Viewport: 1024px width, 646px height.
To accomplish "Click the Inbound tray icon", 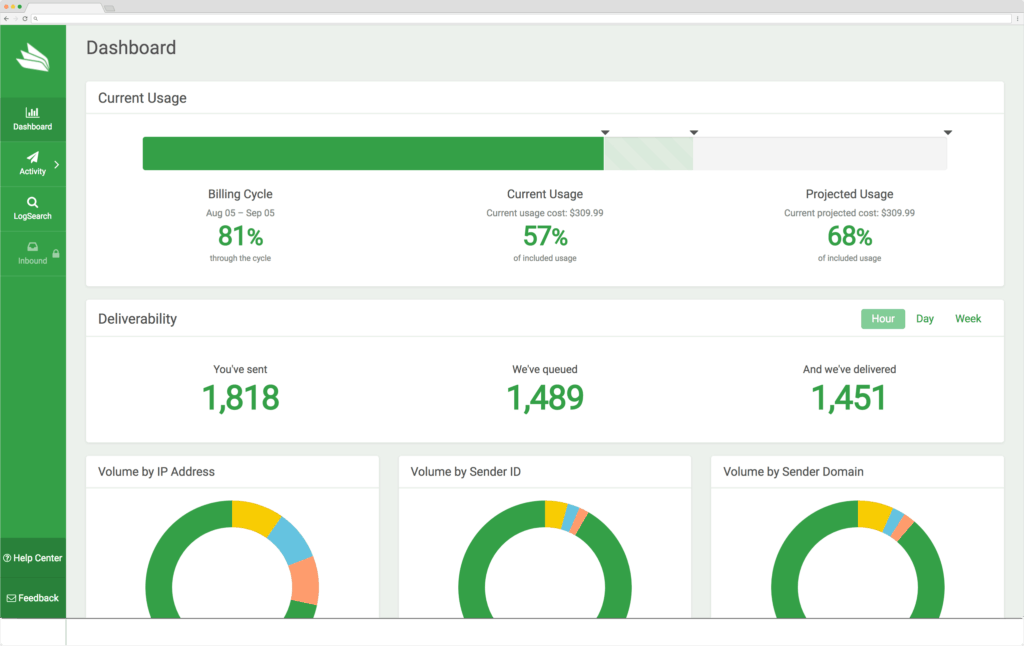I will tap(32, 245).
